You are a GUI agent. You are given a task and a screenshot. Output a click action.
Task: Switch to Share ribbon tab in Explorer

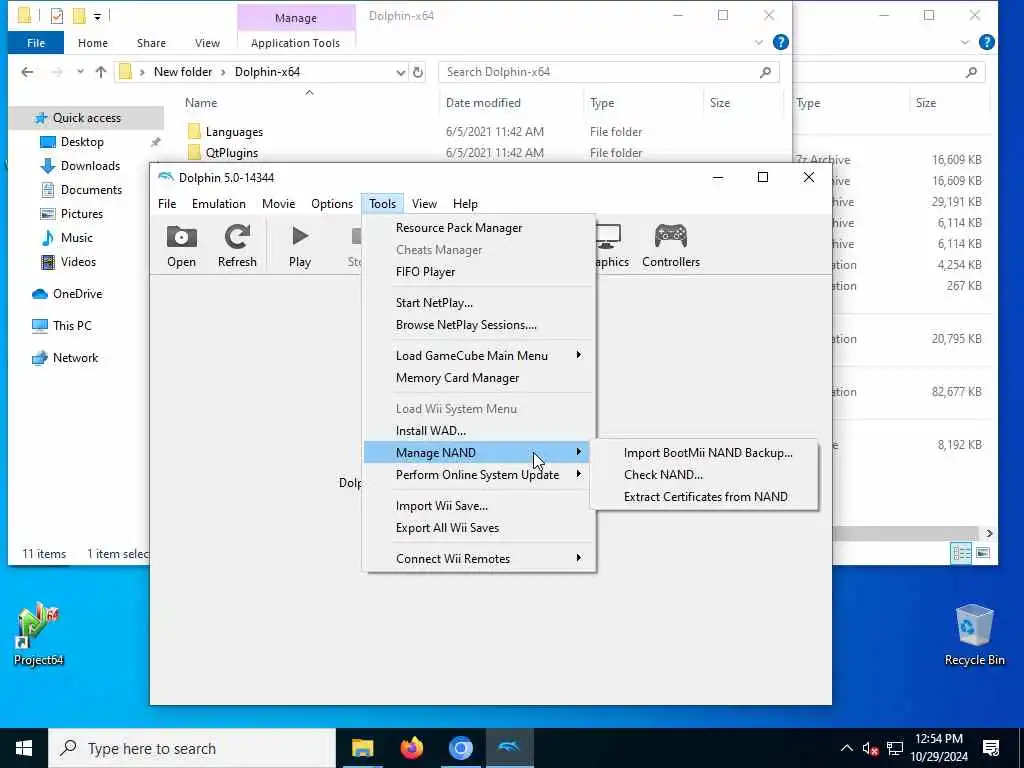pos(151,43)
